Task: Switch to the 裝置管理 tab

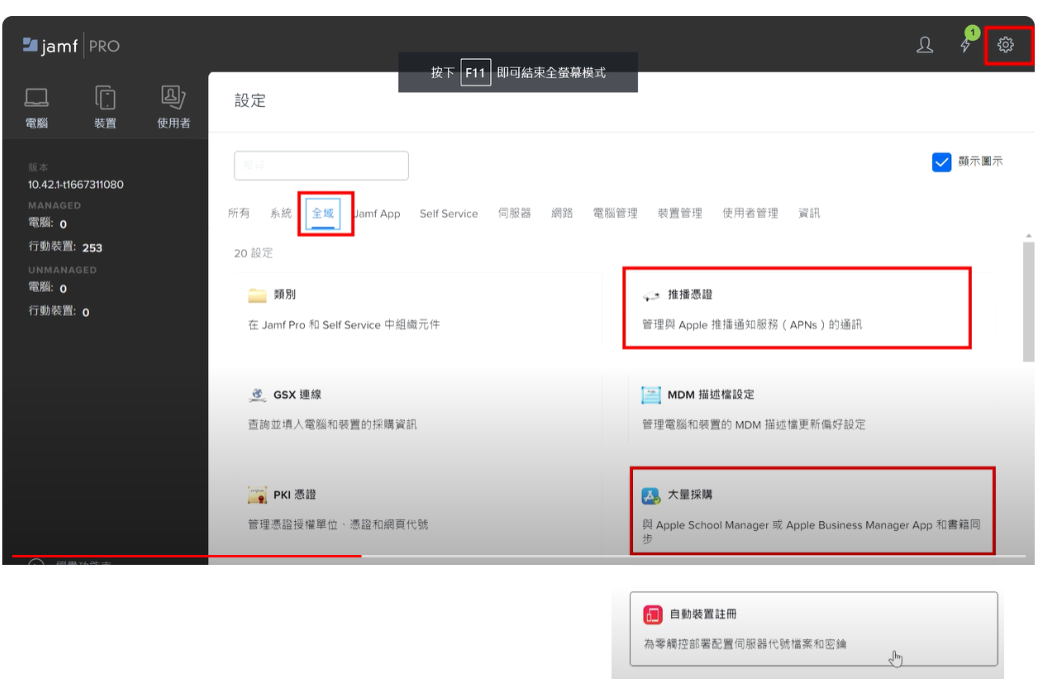Action: [x=680, y=213]
